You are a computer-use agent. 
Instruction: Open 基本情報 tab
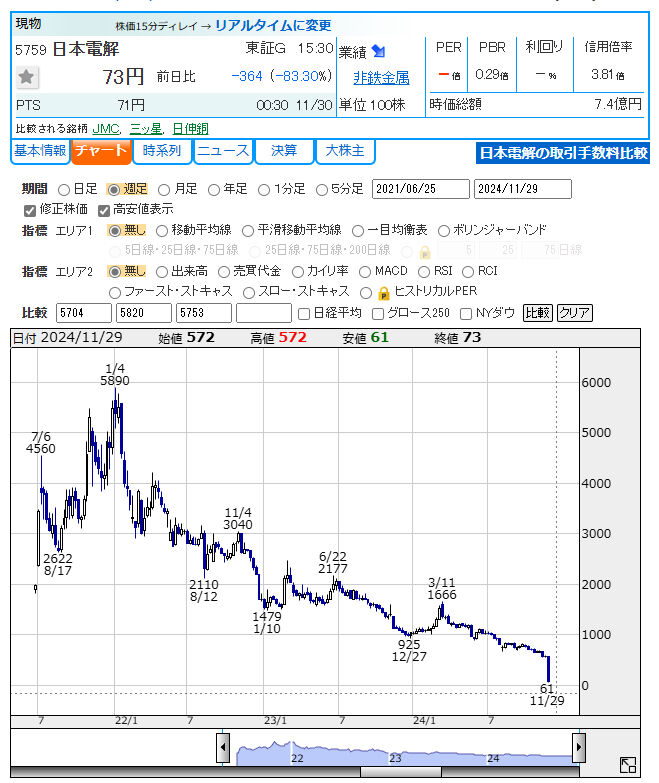pyautogui.click(x=40, y=151)
